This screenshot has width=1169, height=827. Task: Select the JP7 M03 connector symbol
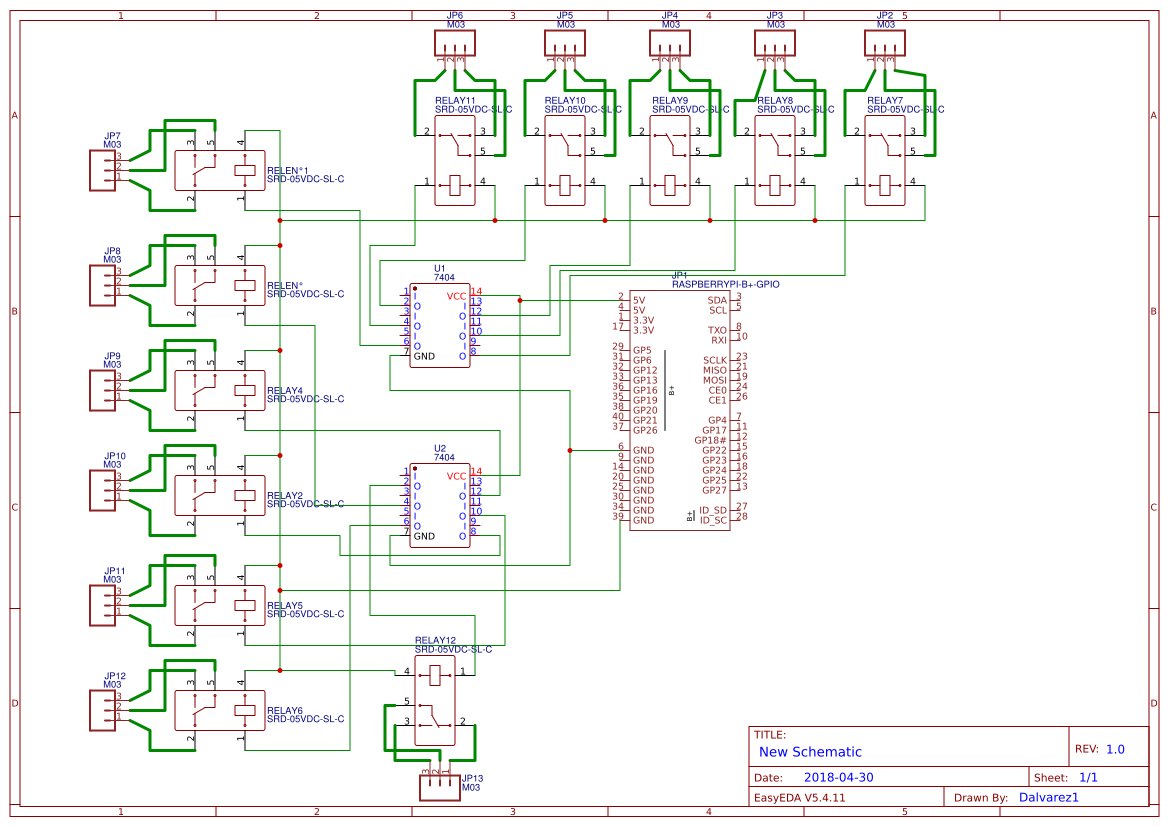pyautogui.click(x=103, y=168)
